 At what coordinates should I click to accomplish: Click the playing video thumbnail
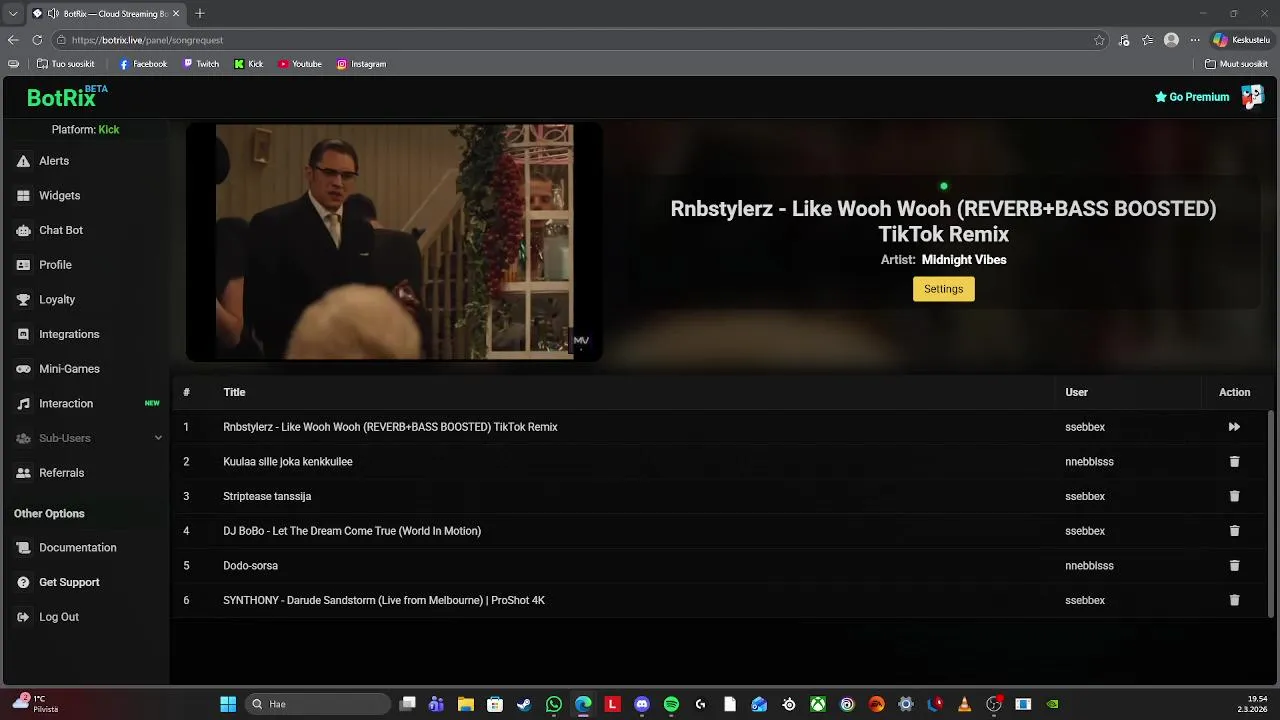tap(394, 241)
